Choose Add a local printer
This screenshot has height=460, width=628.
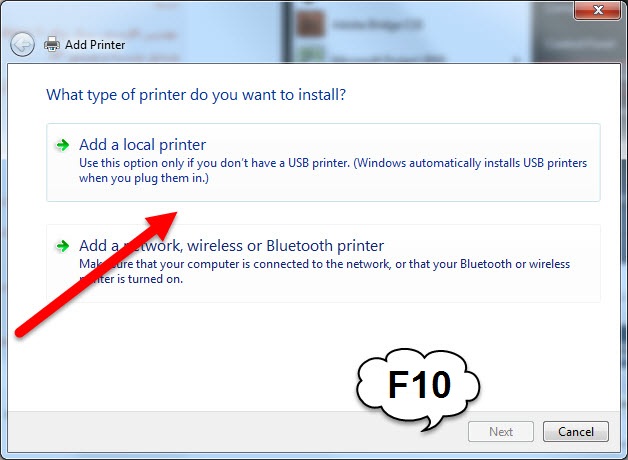pyautogui.click(x=323, y=162)
